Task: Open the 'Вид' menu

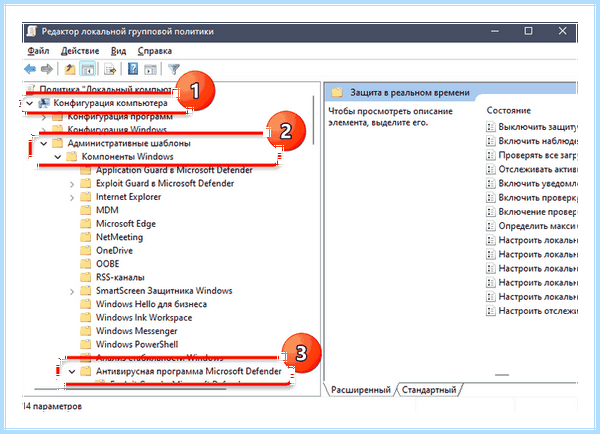Action: pyautogui.click(x=118, y=51)
